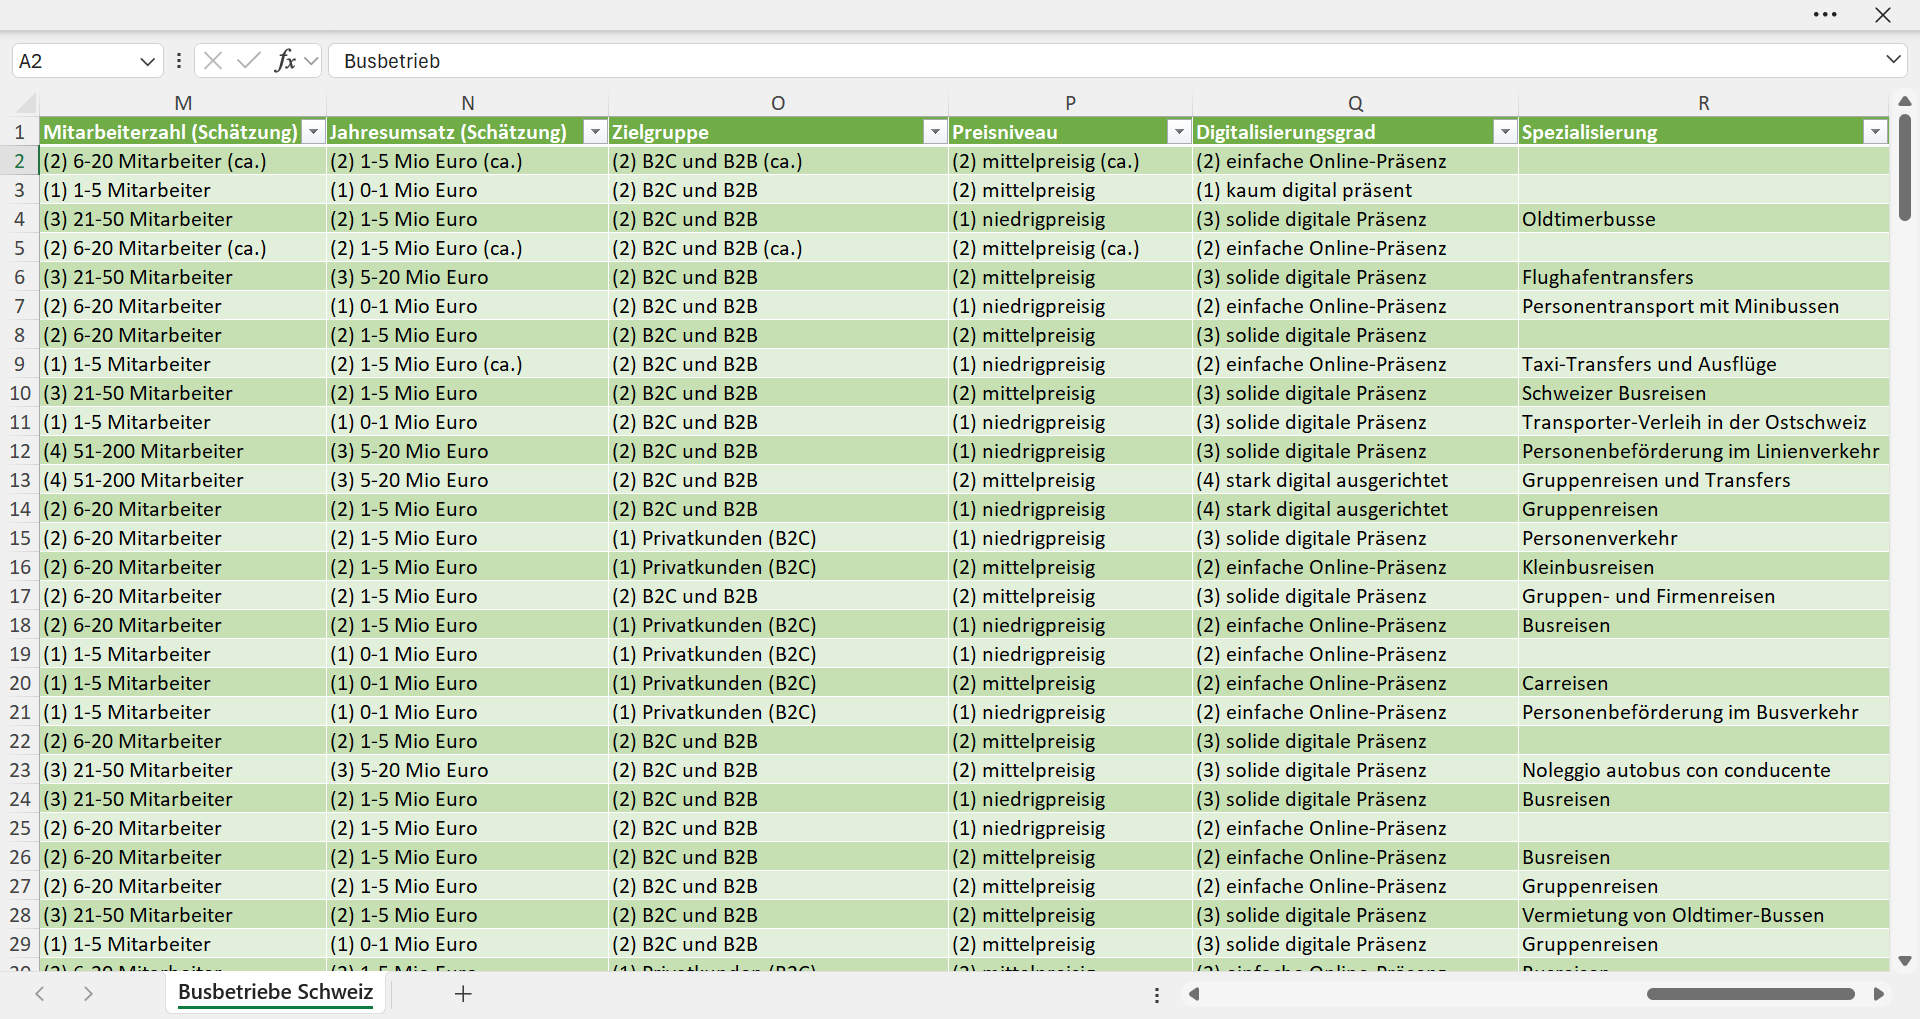Select column Q header
The image size is (1920, 1019).
(1355, 103)
